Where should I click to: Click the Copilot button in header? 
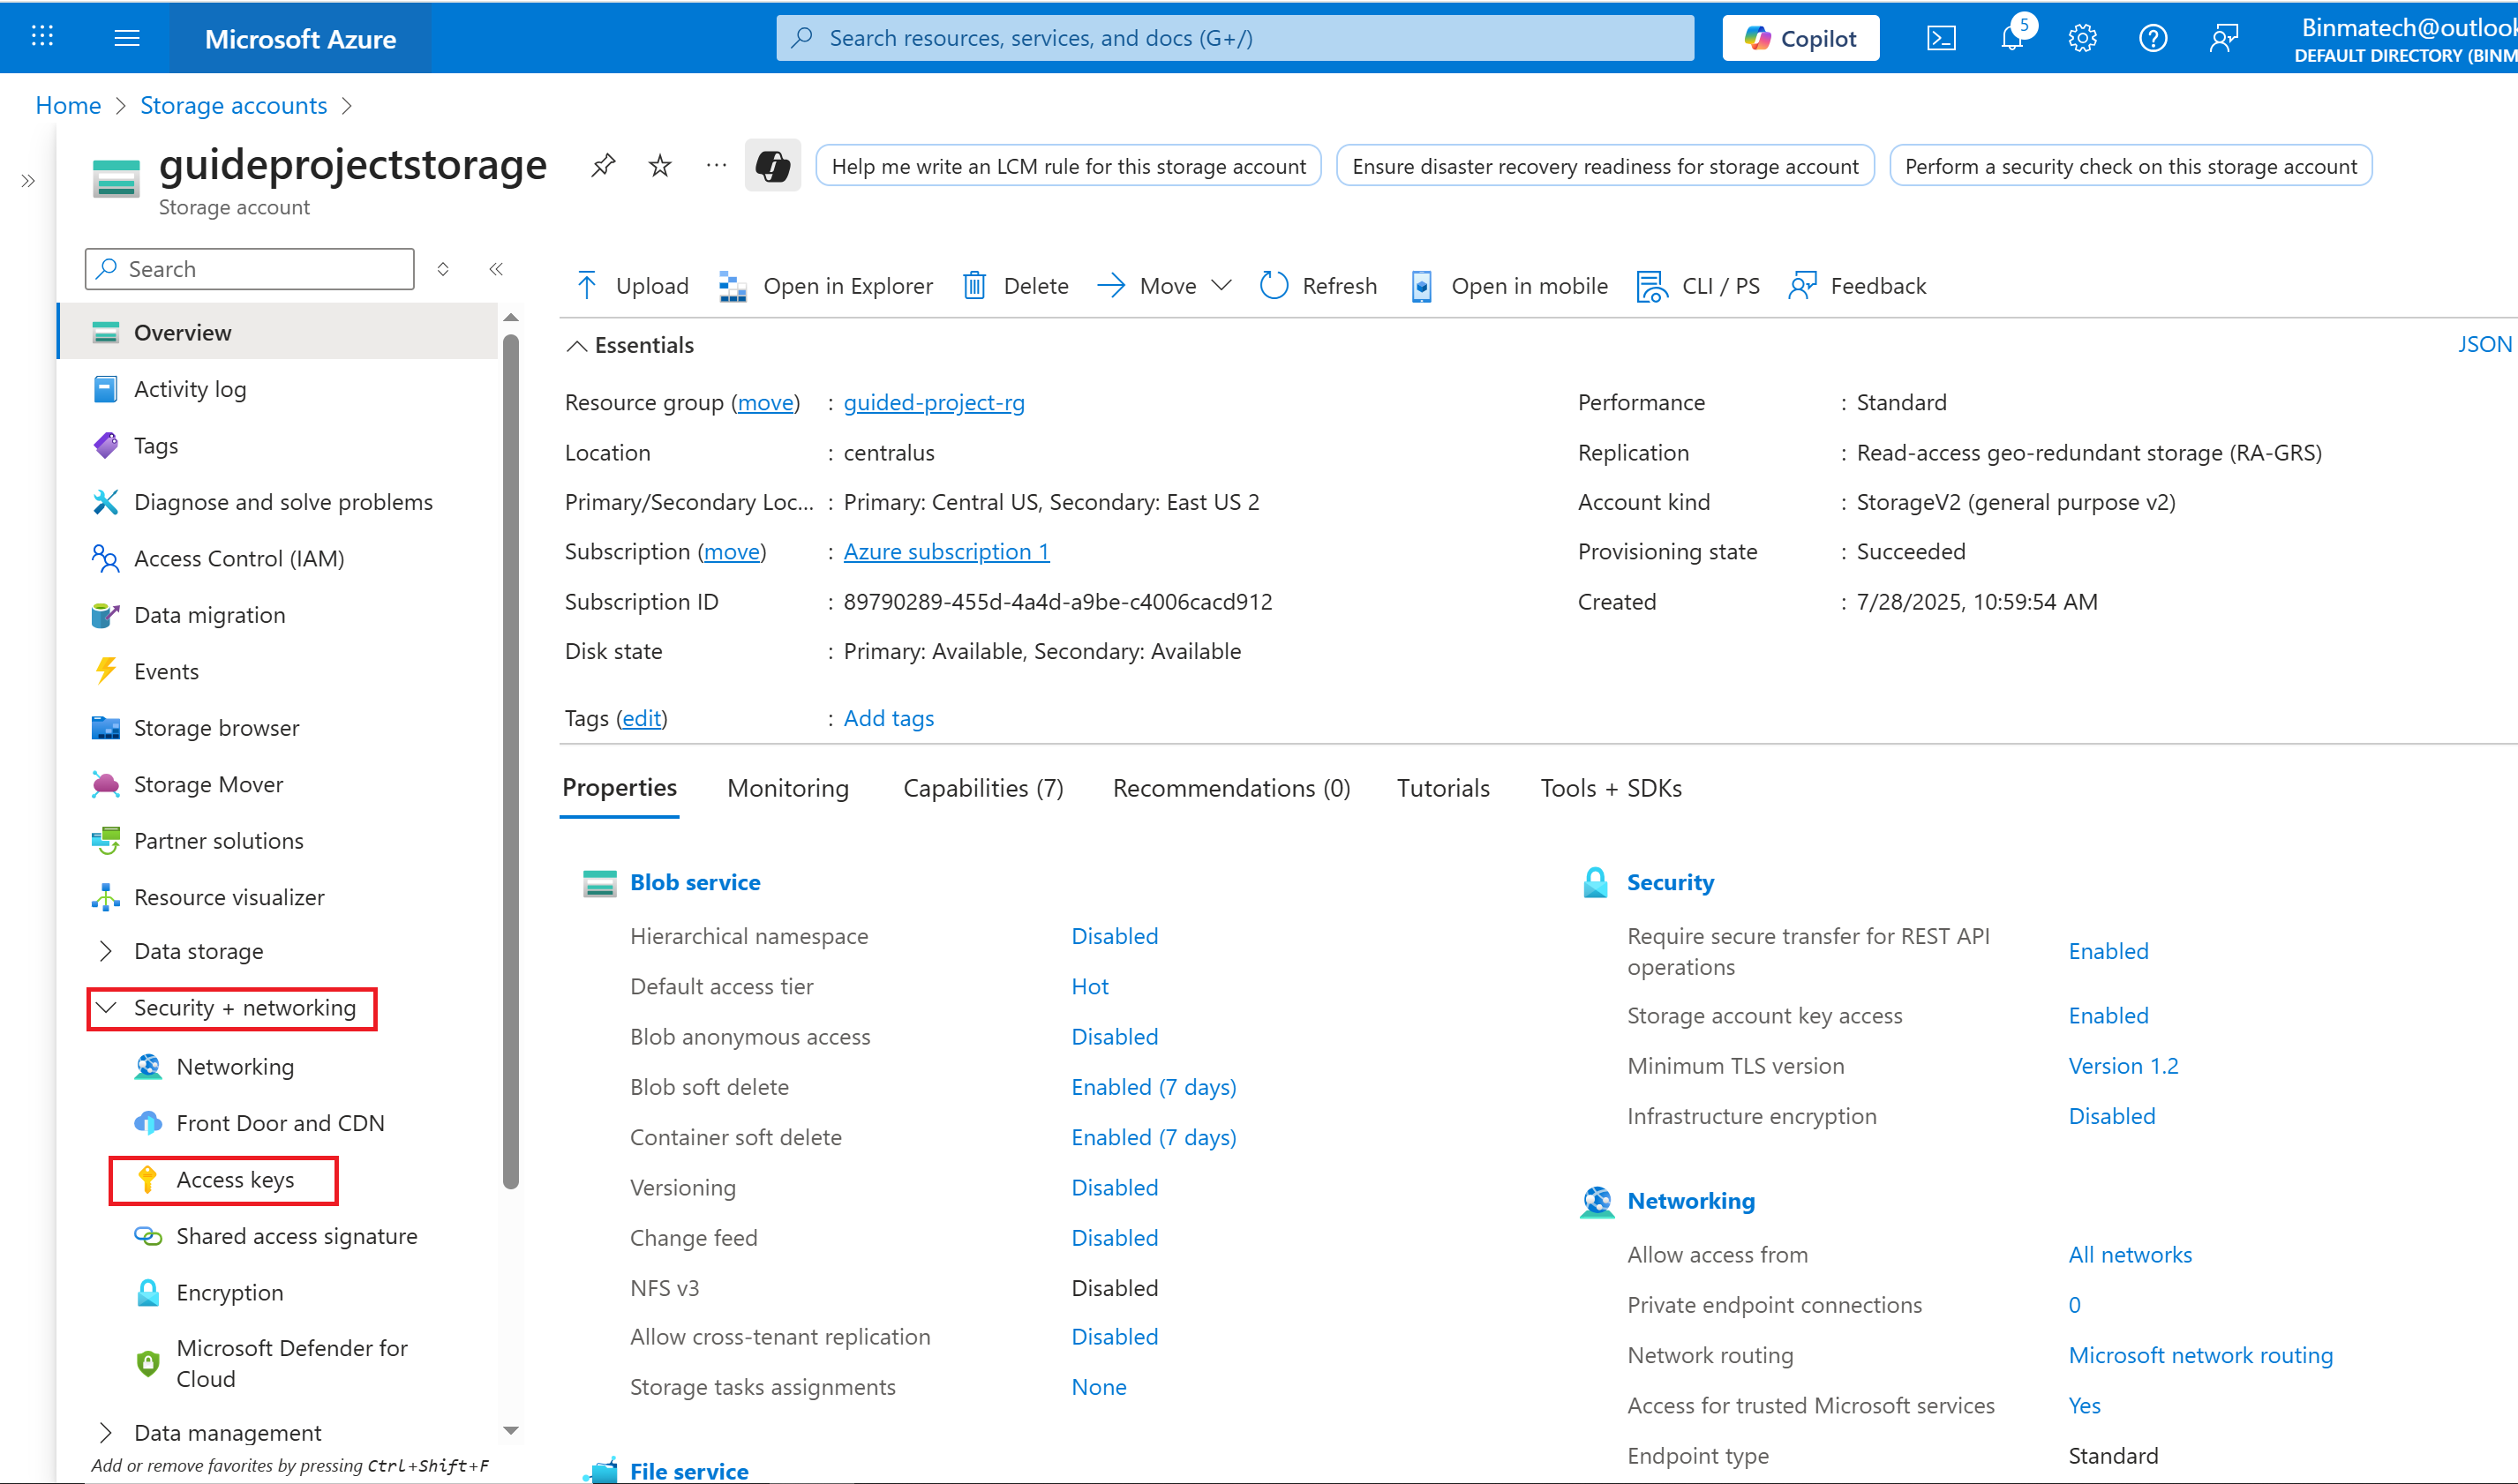pos(1800,38)
